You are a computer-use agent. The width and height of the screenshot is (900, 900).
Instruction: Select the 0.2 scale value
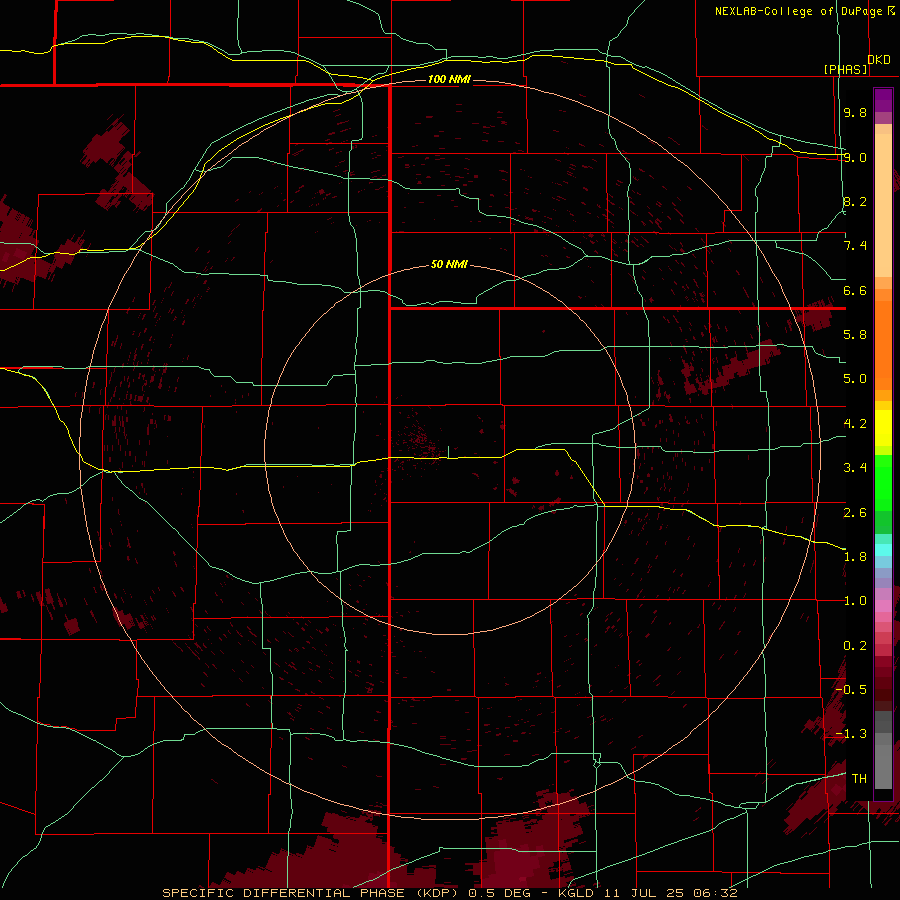point(855,646)
